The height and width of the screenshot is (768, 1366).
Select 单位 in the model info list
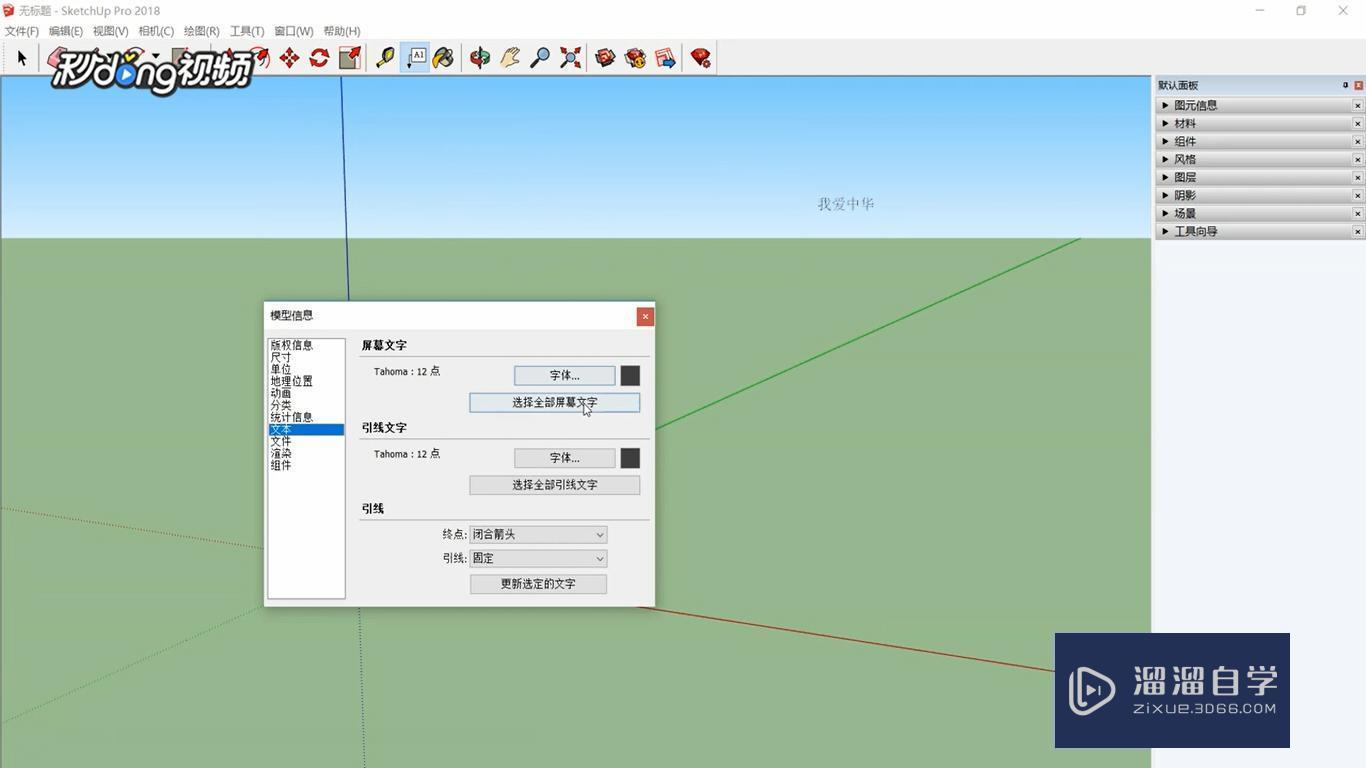click(x=281, y=369)
